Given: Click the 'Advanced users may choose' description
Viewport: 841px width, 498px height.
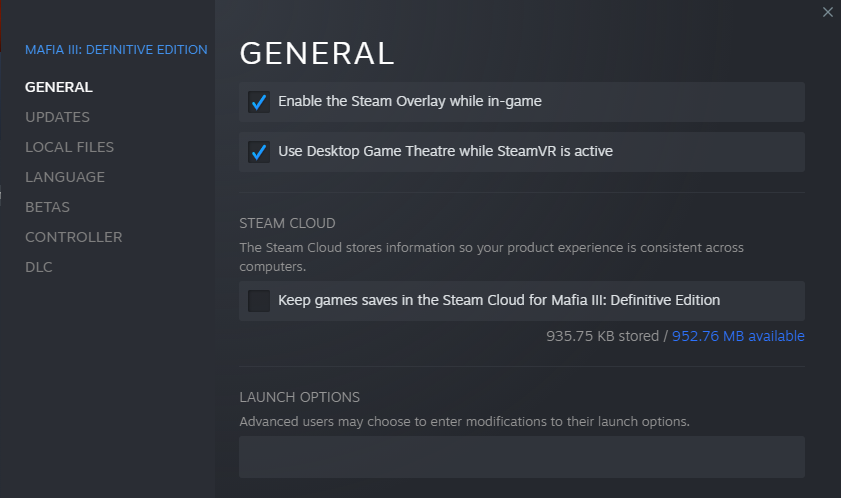Looking at the screenshot, I should (x=464, y=421).
